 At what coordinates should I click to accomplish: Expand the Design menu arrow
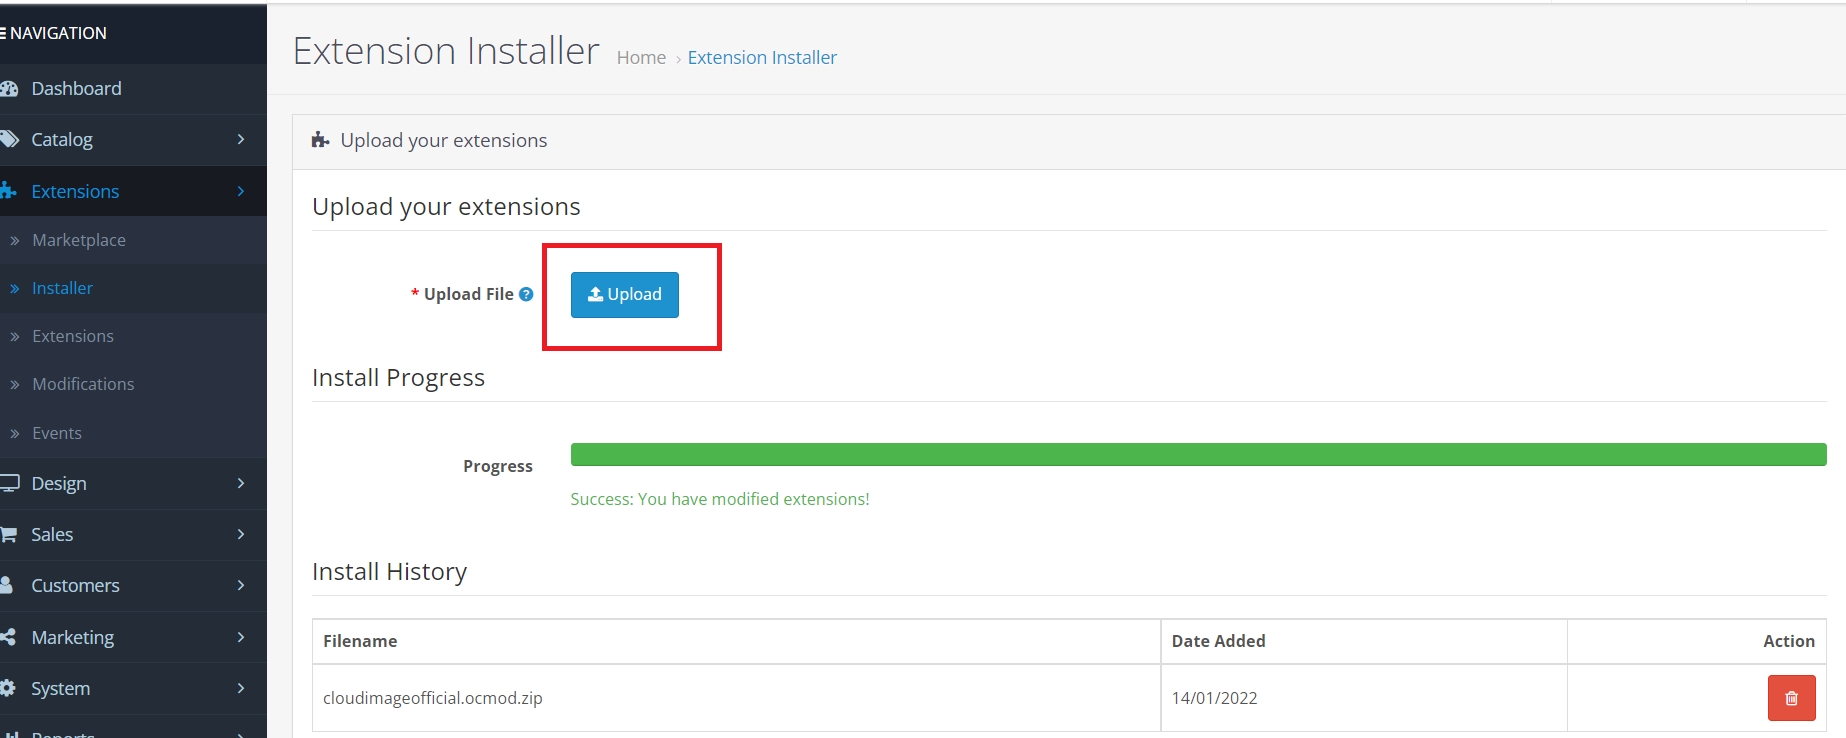point(241,483)
